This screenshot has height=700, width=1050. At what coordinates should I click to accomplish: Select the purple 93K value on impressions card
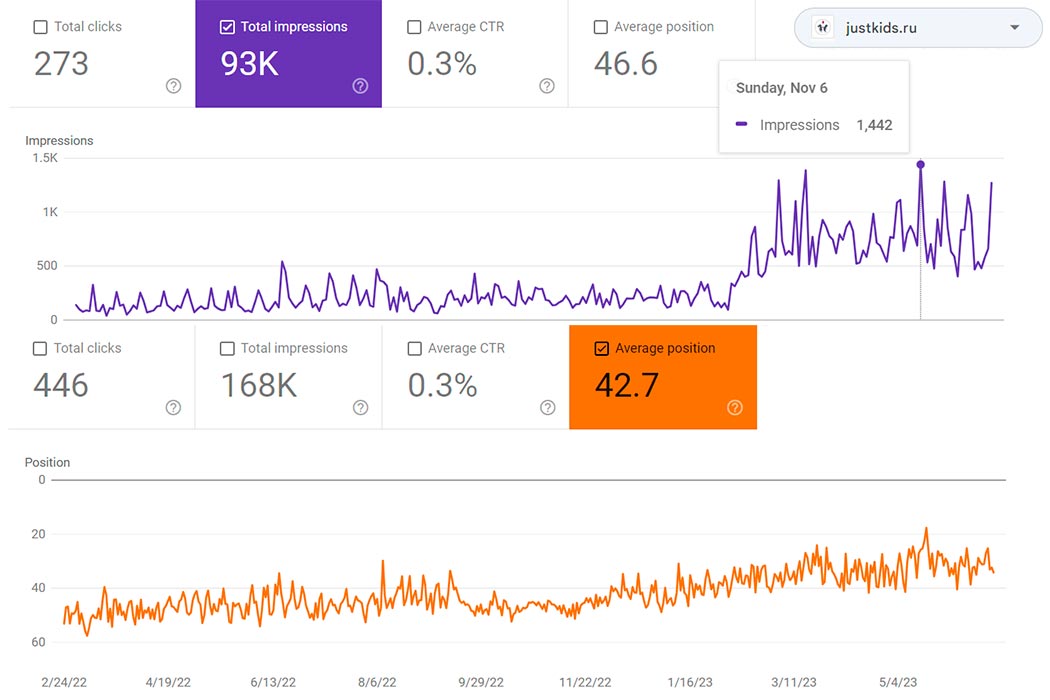point(250,64)
